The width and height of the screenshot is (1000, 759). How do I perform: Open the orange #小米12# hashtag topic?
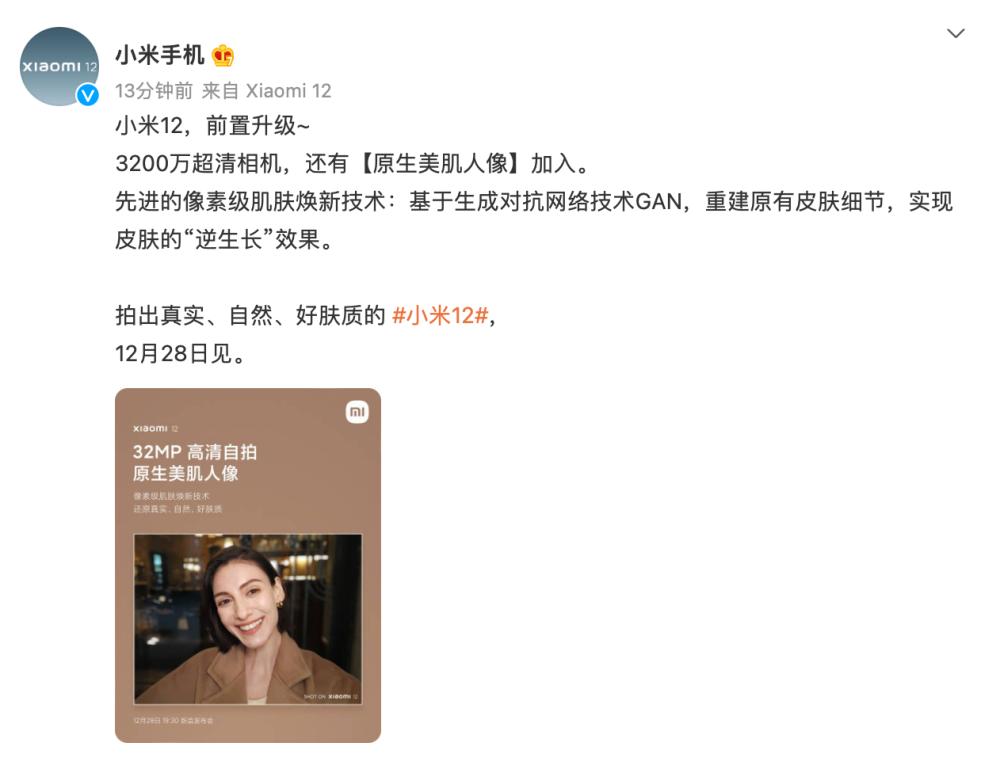(441, 315)
